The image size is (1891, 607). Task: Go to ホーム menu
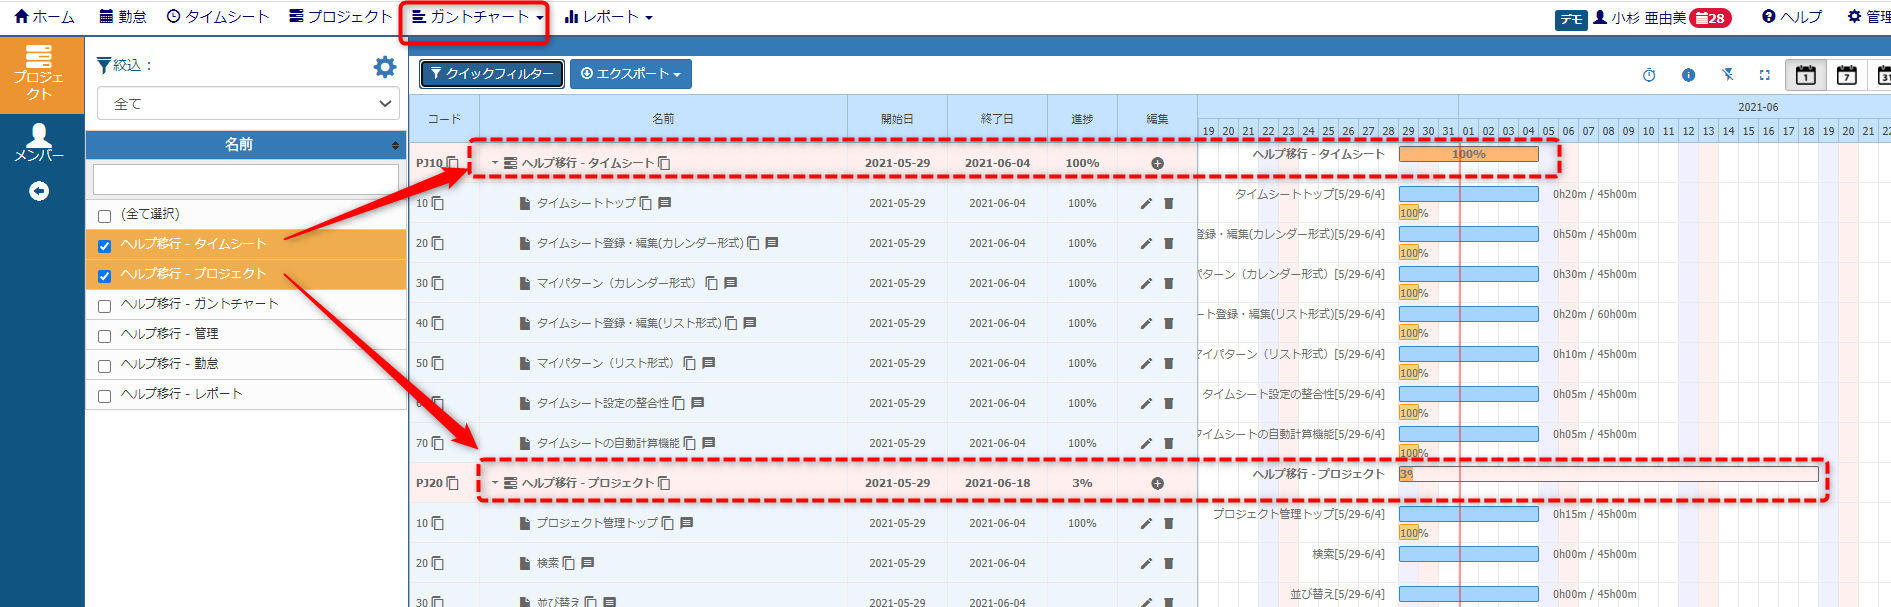pyautogui.click(x=44, y=17)
